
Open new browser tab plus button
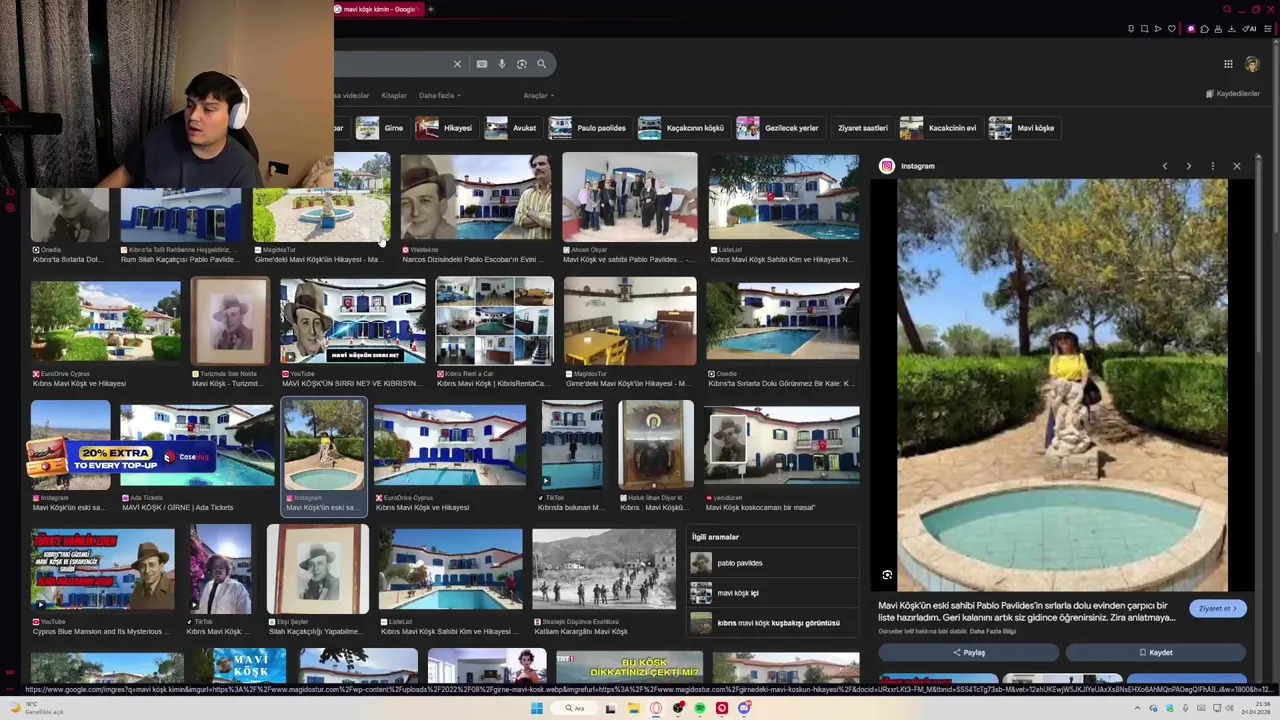(x=430, y=9)
